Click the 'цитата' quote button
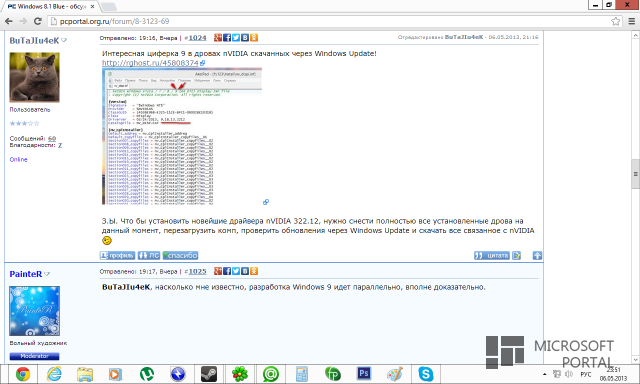Viewport: 640px width, 384px height. click(x=492, y=255)
